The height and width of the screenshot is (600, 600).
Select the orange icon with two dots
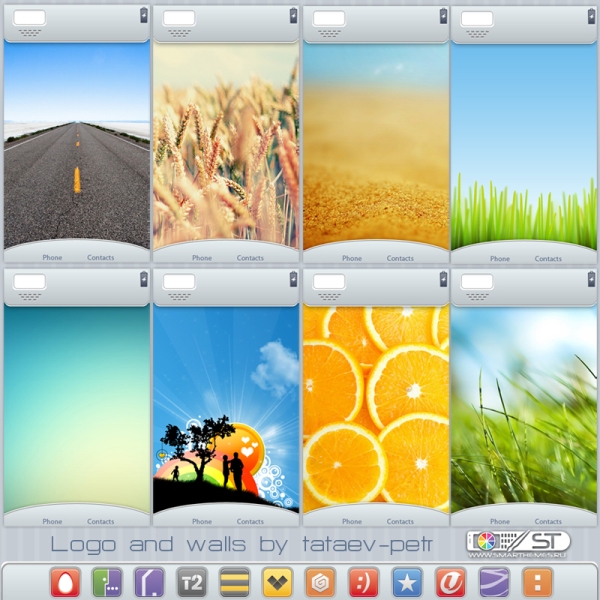[537, 581]
